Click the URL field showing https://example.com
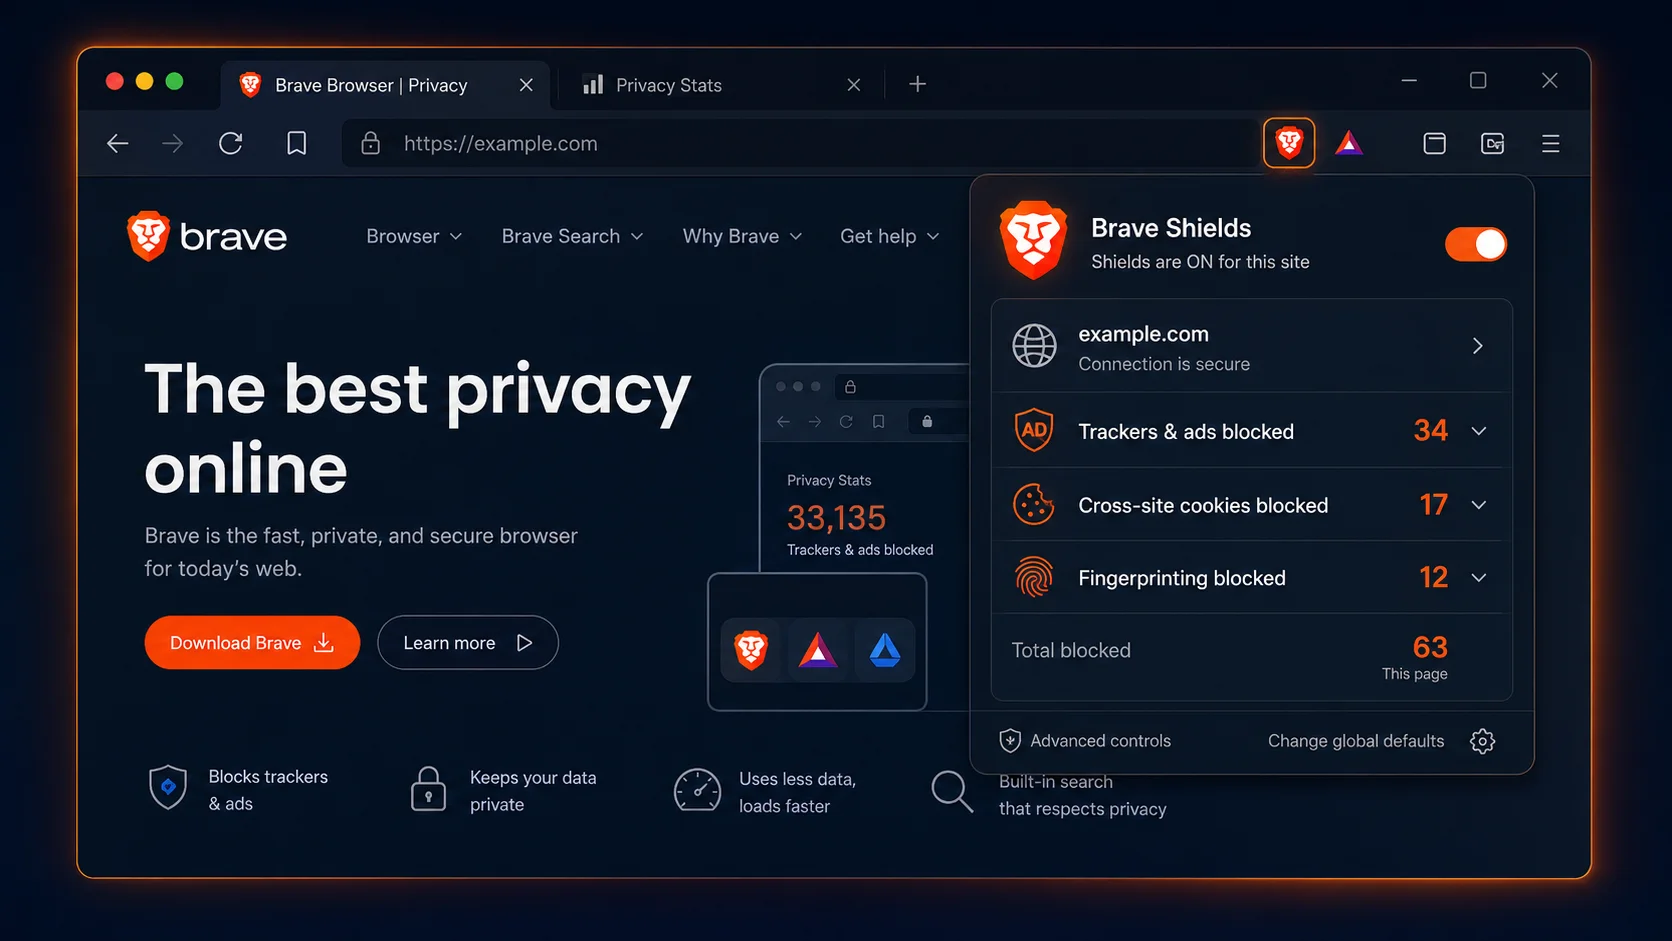The height and width of the screenshot is (941, 1672). 800,143
